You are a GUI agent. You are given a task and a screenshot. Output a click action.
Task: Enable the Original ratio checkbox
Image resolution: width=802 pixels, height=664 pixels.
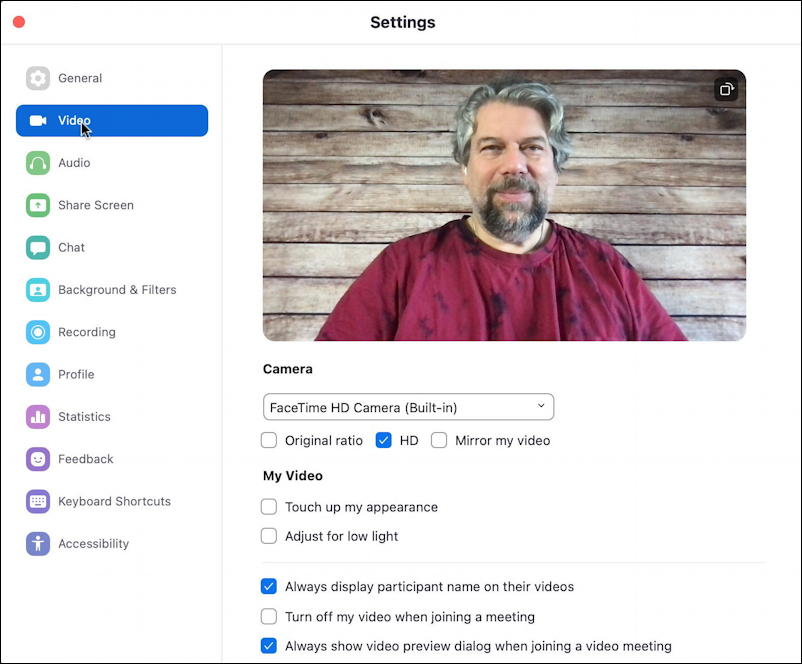coord(269,440)
